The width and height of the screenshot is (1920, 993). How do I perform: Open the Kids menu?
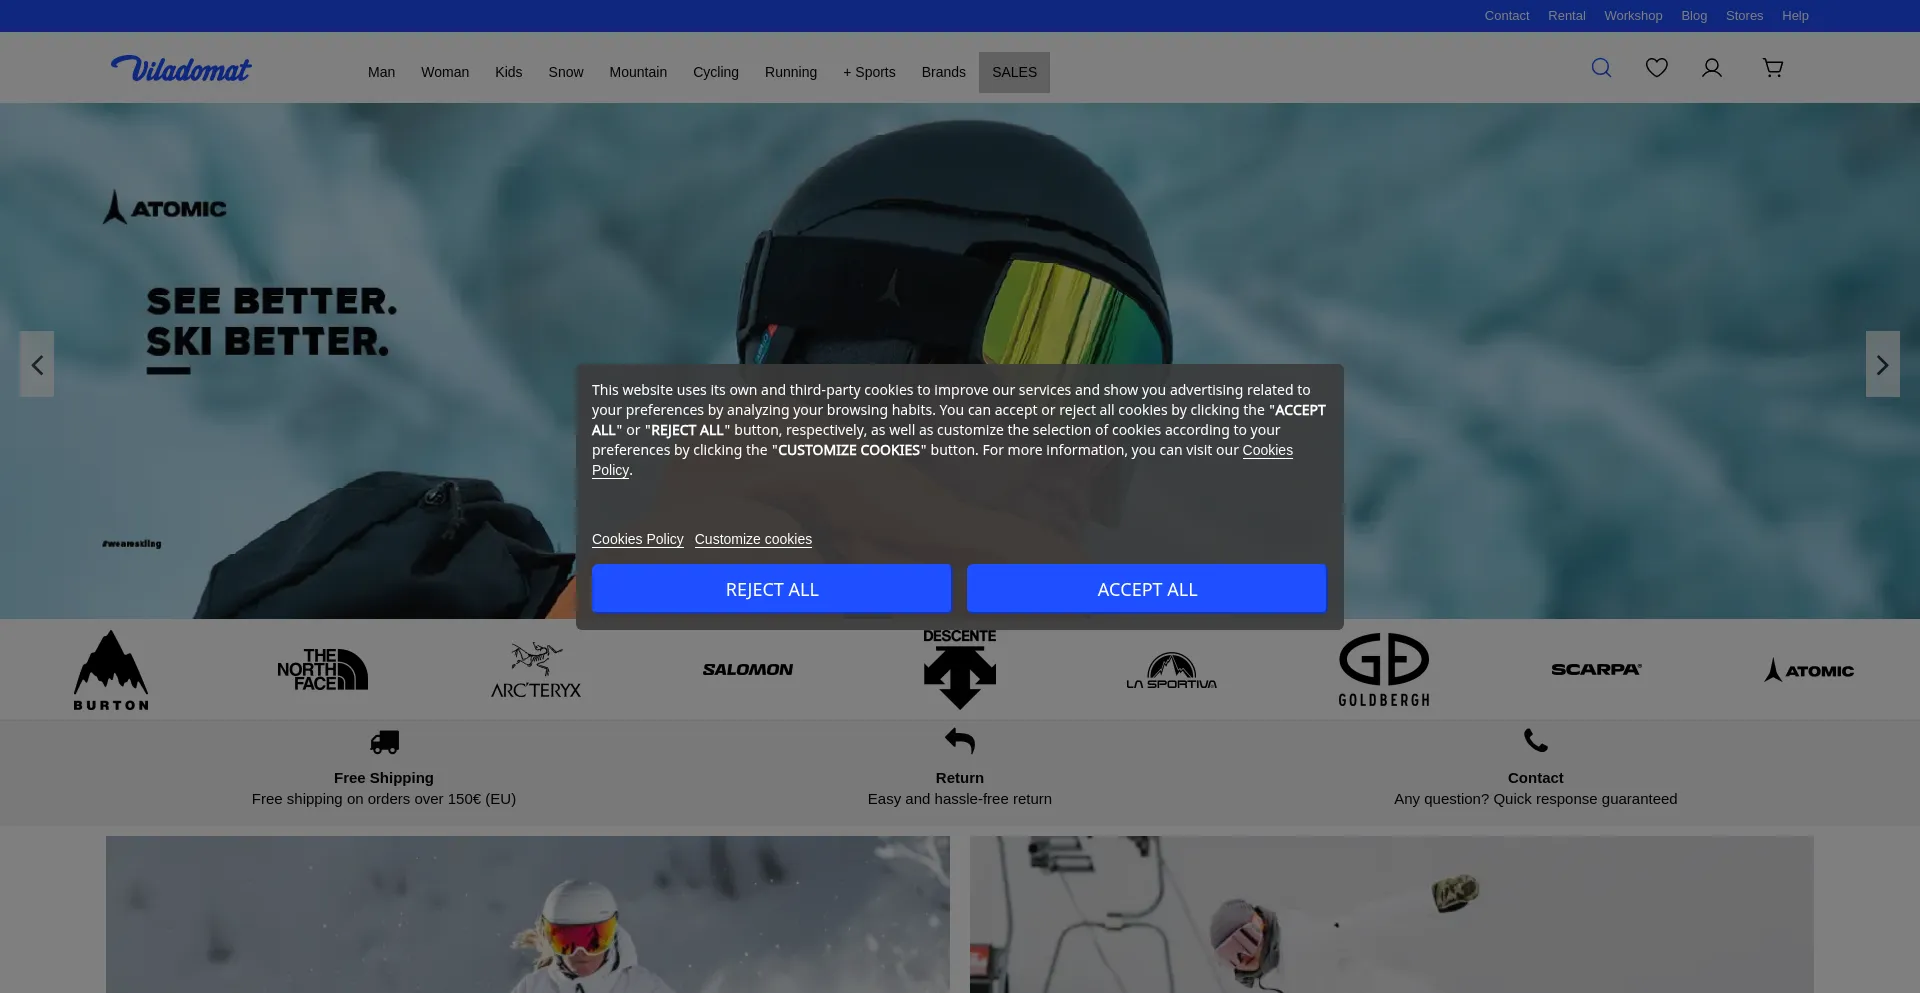tap(508, 72)
